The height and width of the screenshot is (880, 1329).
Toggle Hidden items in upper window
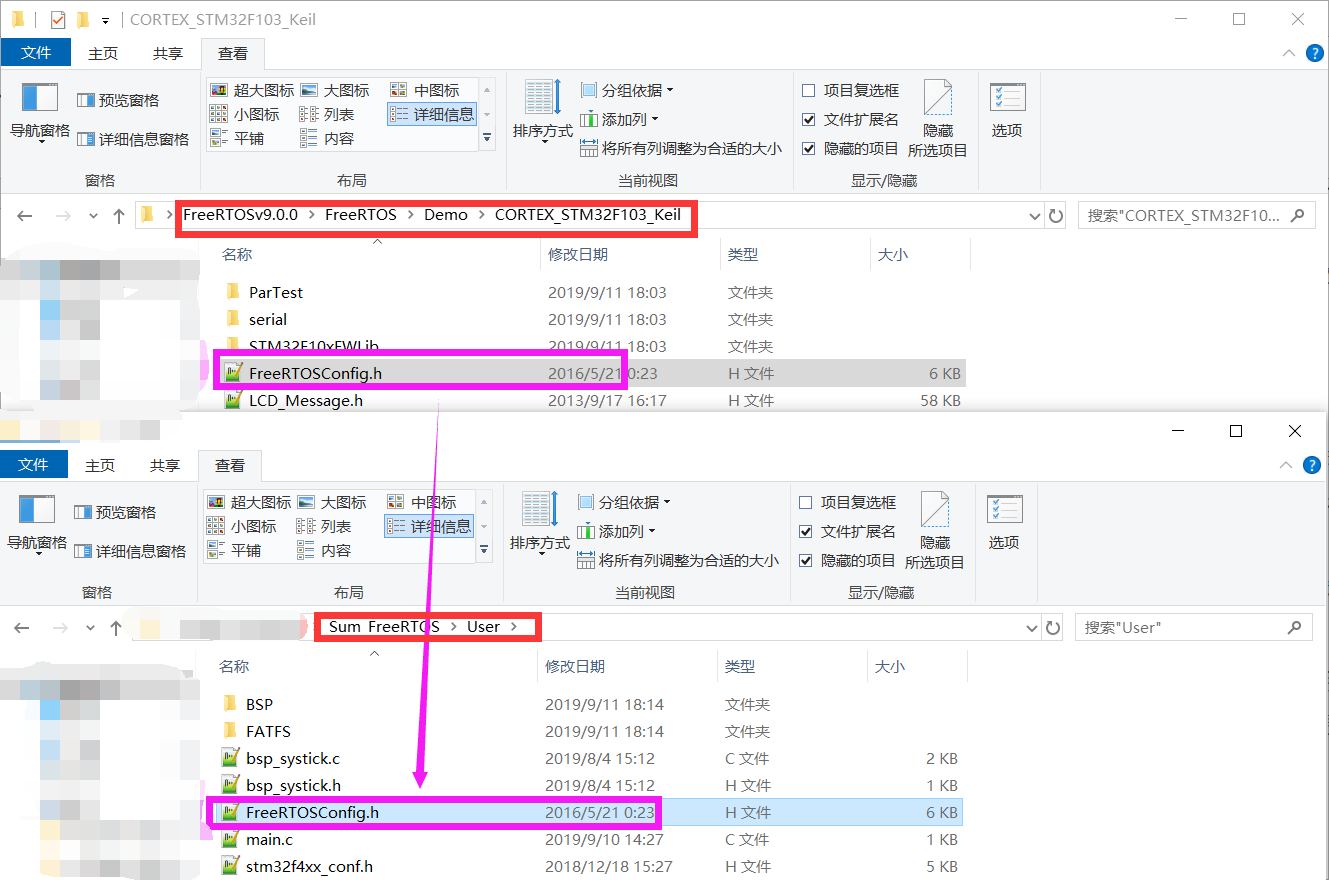point(850,148)
